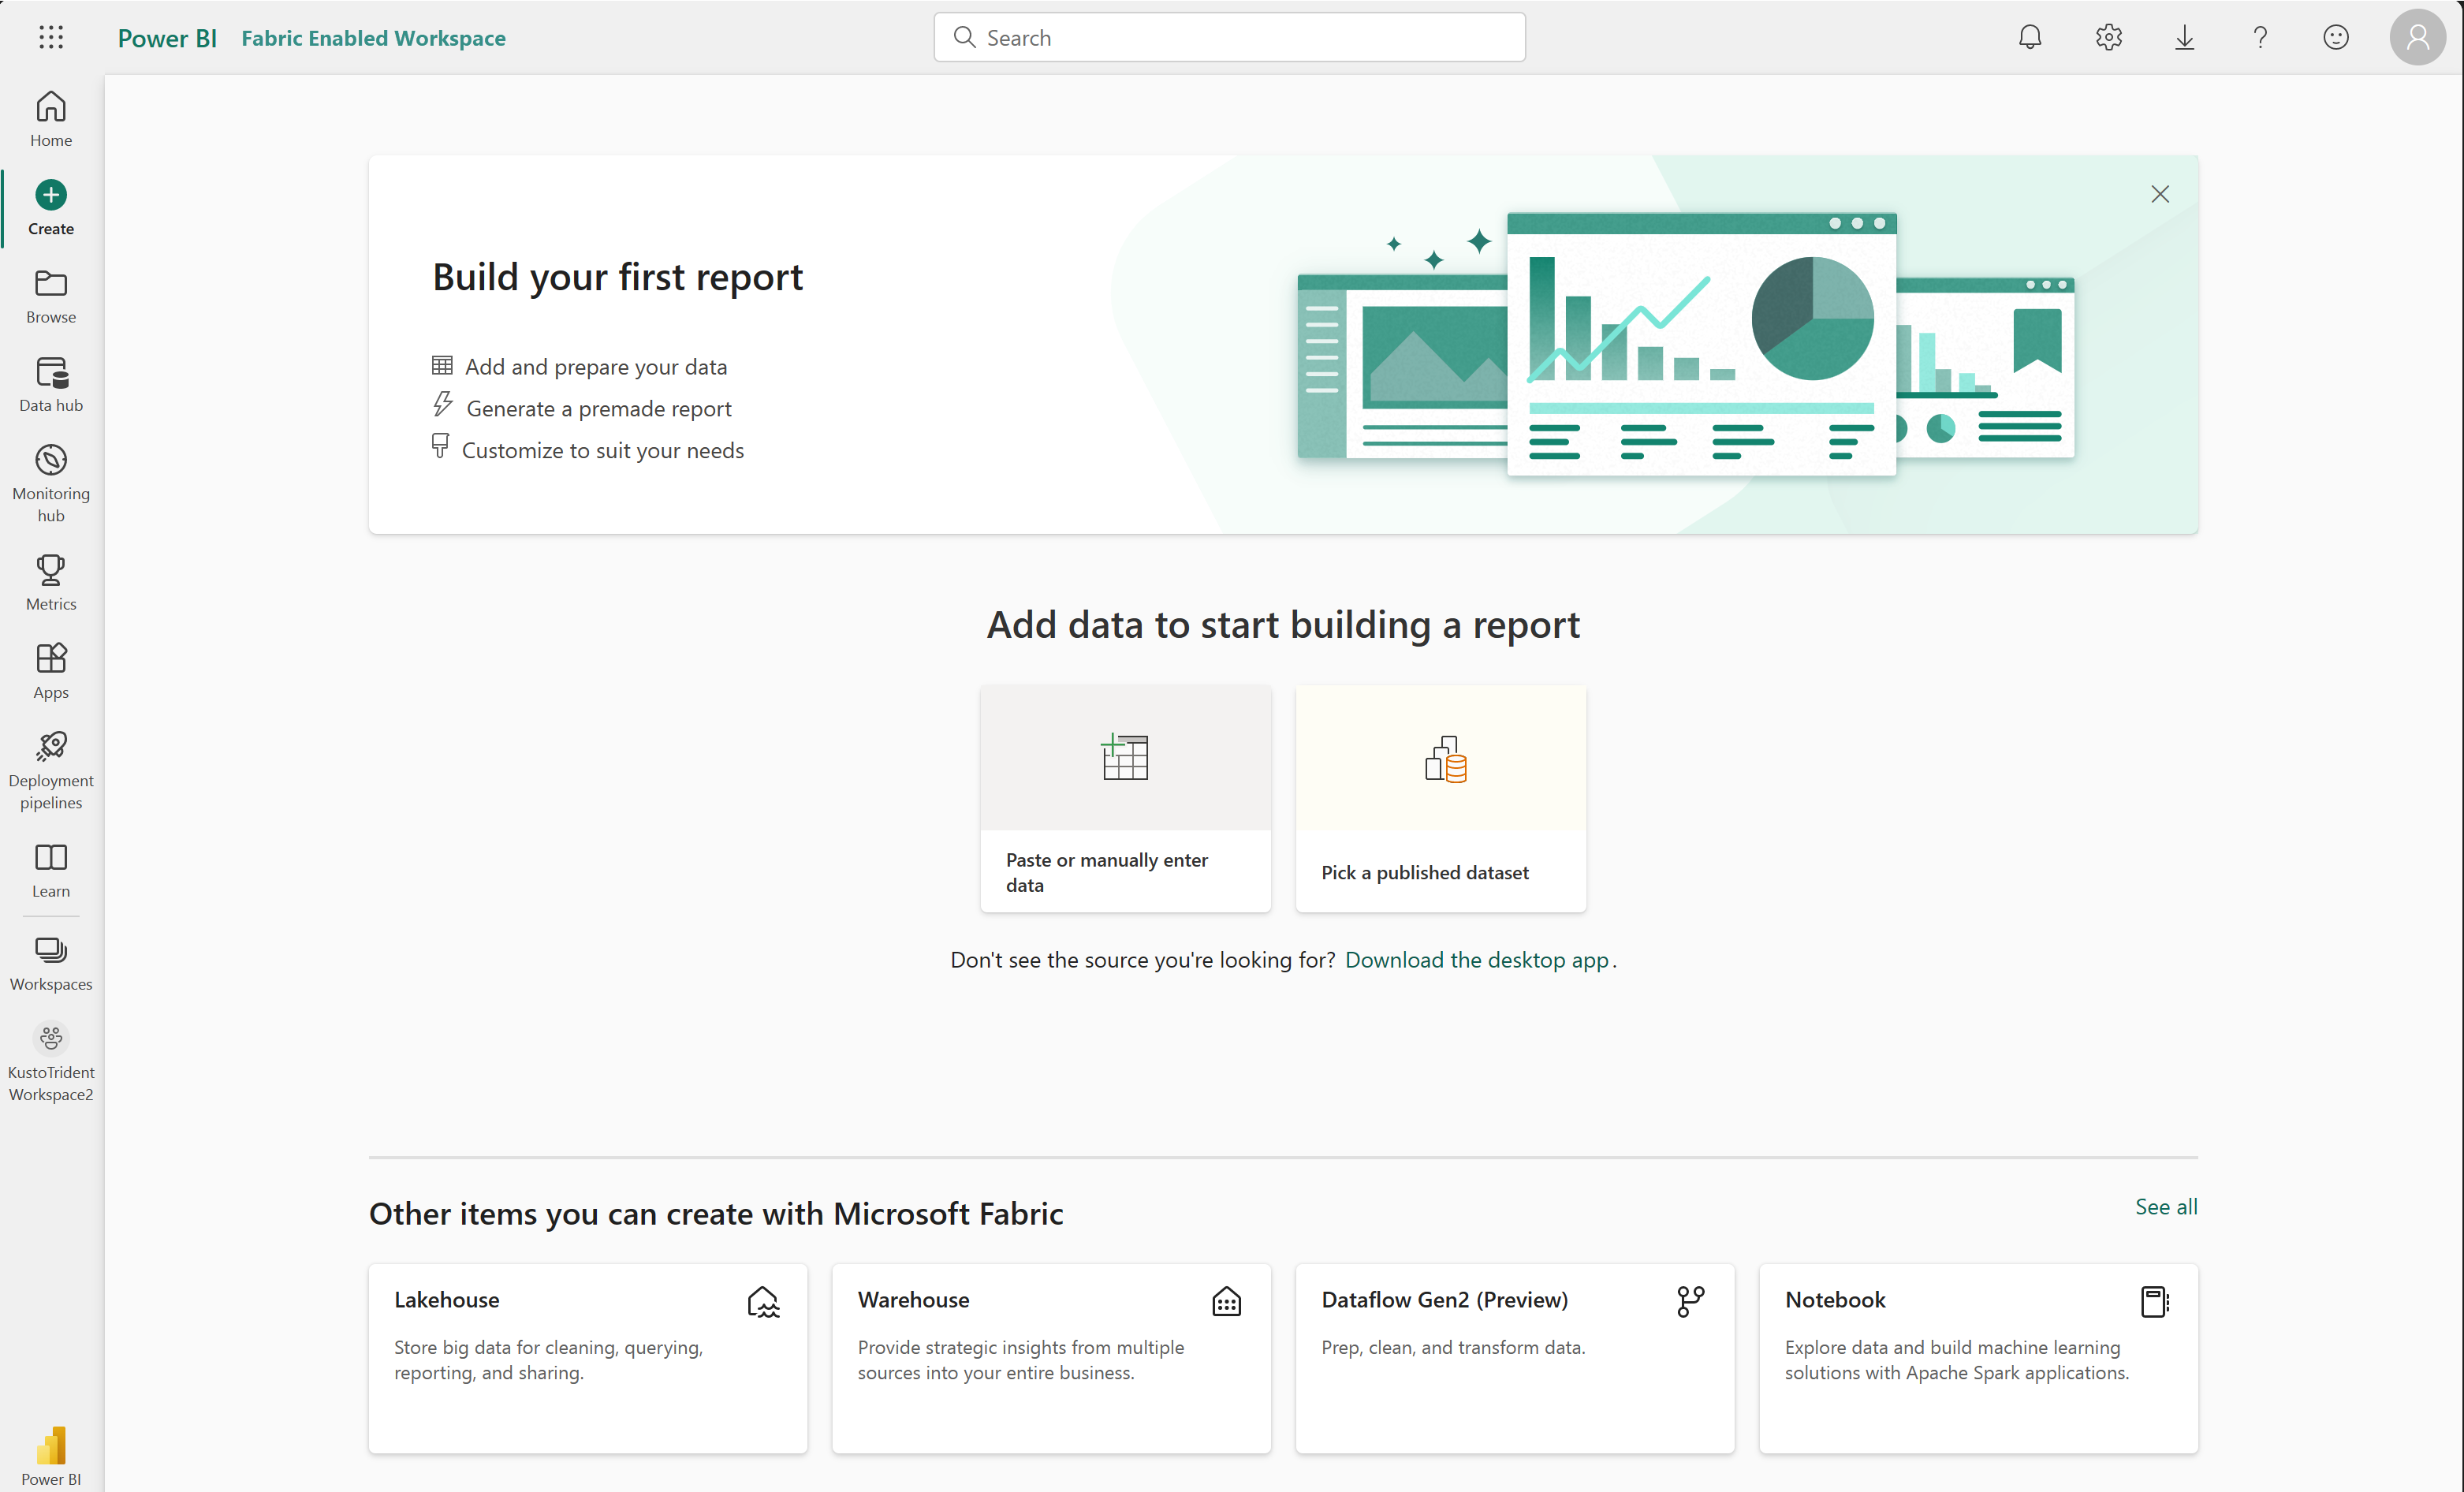The width and height of the screenshot is (2464, 1492).
Task: Click 'Generate a premade report' text
Action: point(599,408)
